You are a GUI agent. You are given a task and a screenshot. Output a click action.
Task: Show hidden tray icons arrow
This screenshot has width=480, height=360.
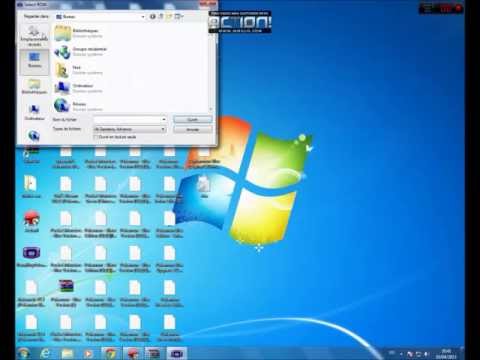coord(401,354)
